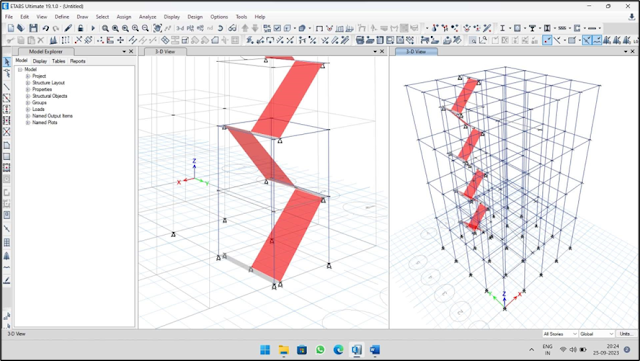Click the Run Analysis play arrow
The width and height of the screenshot is (640, 361).
pyautogui.click(x=93, y=28)
